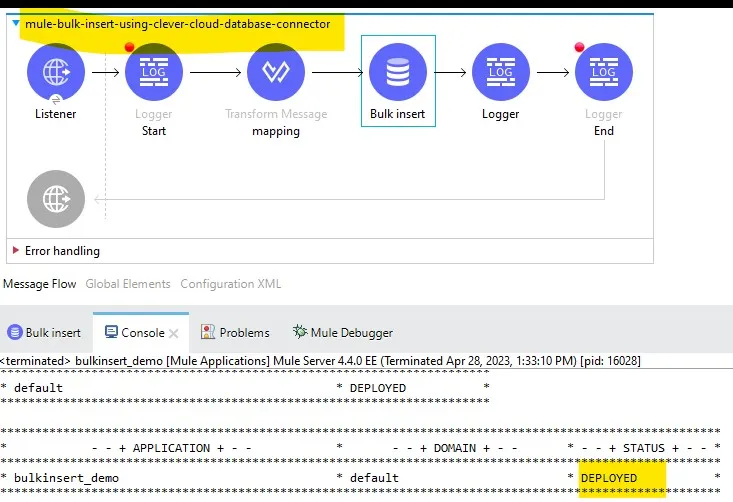Switch to Global Elements view
733x502 pixels.
tap(128, 284)
